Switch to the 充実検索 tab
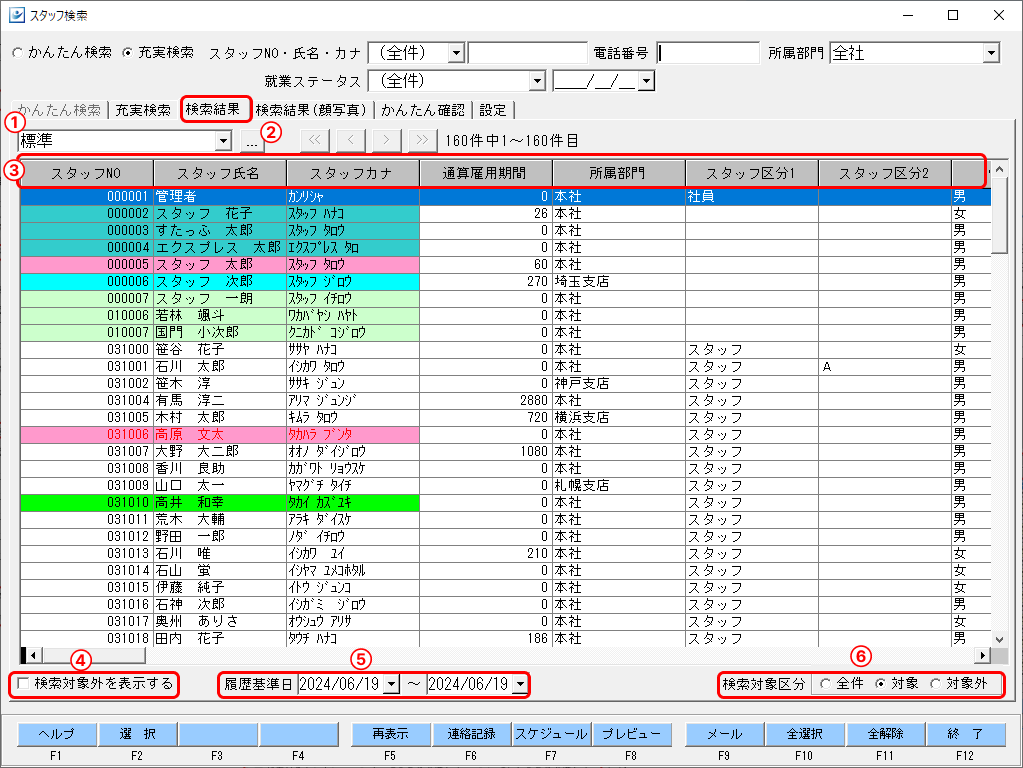 tap(143, 110)
